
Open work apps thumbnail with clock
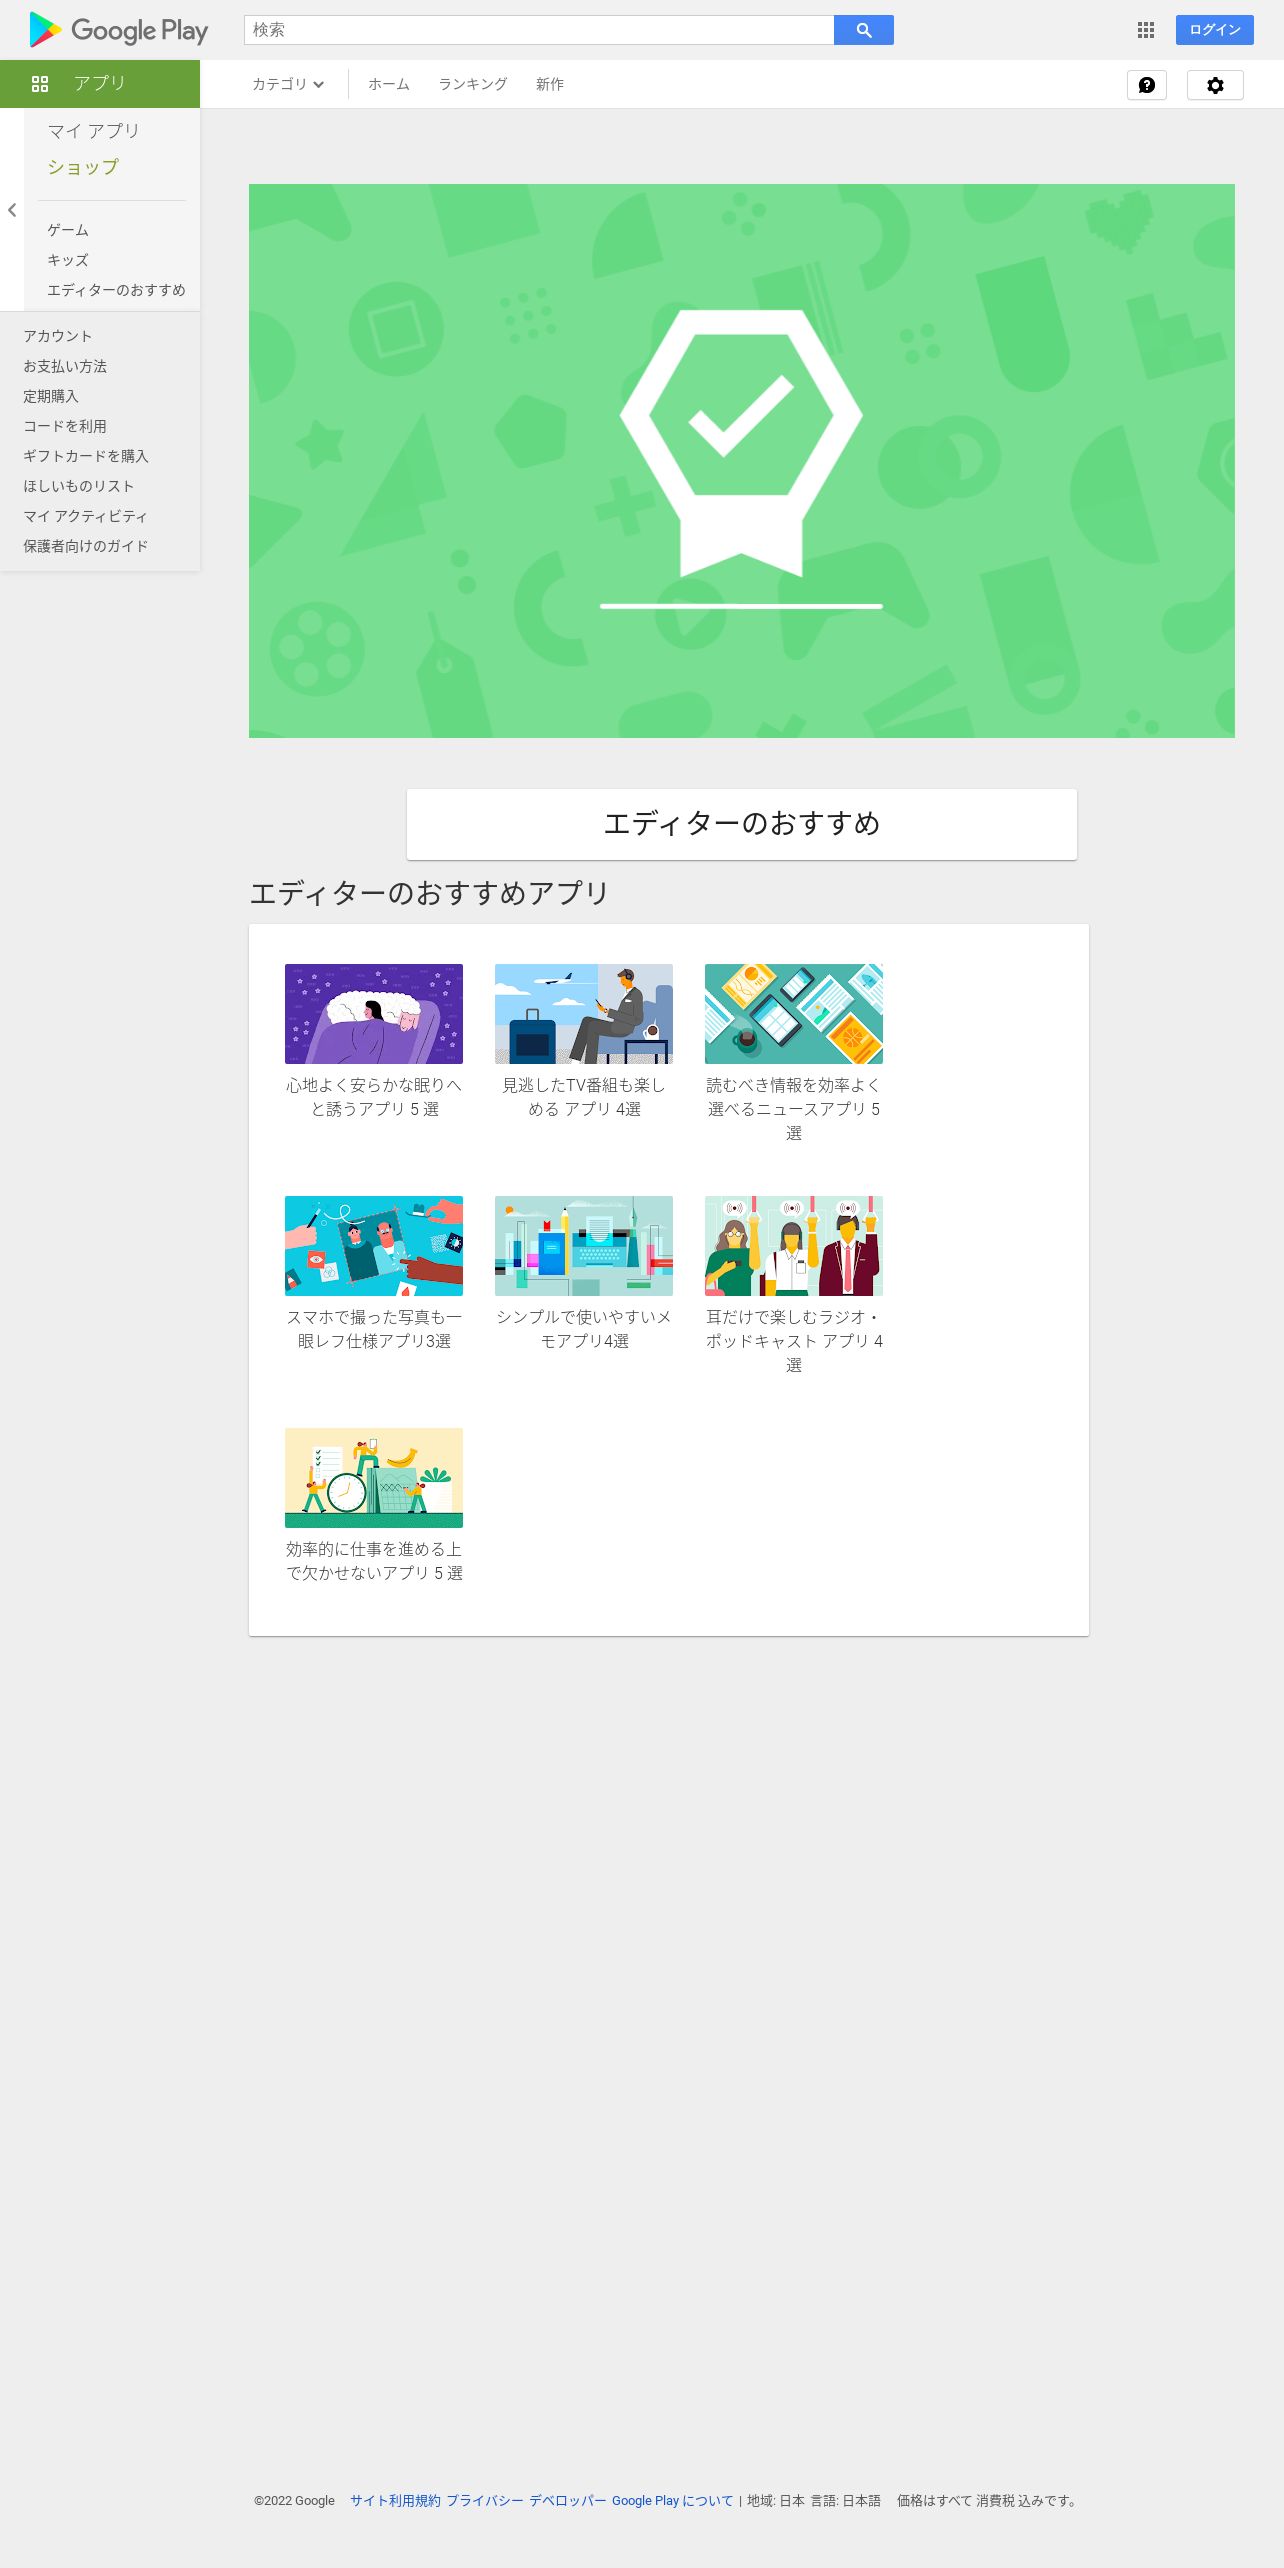tap(374, 1478)
